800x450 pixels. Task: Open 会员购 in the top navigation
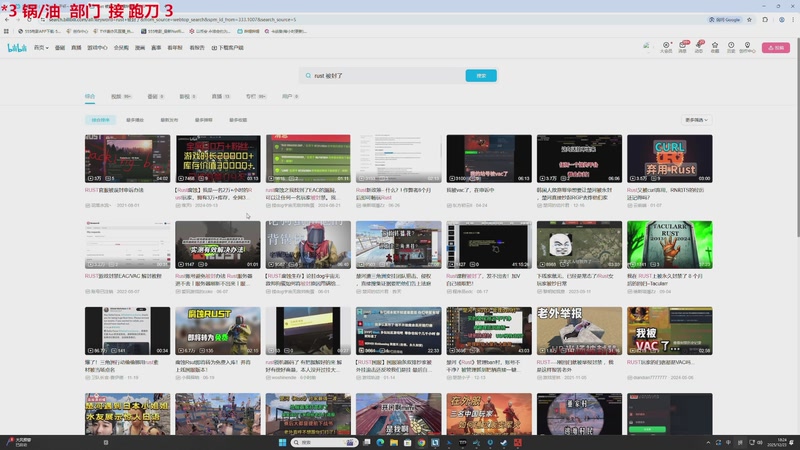121,47
